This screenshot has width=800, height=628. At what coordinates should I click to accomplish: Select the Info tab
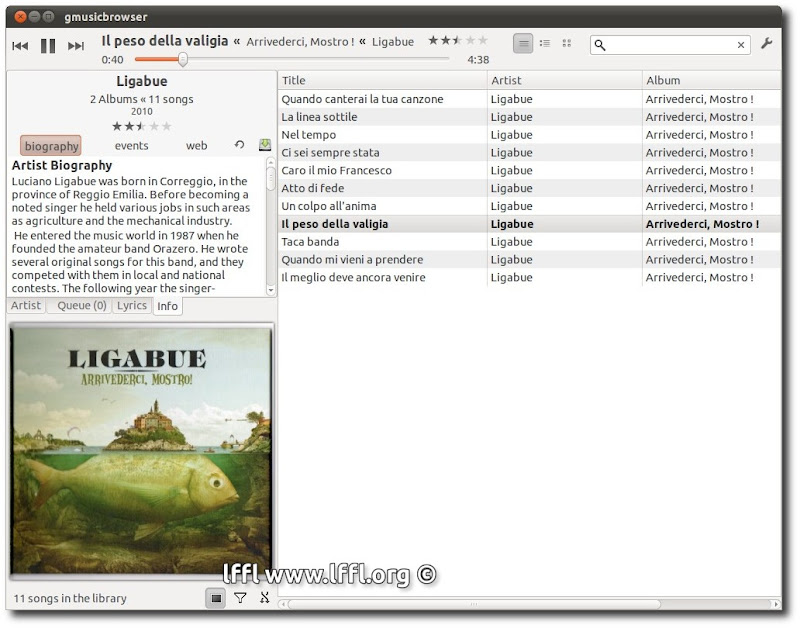[167, 306]
